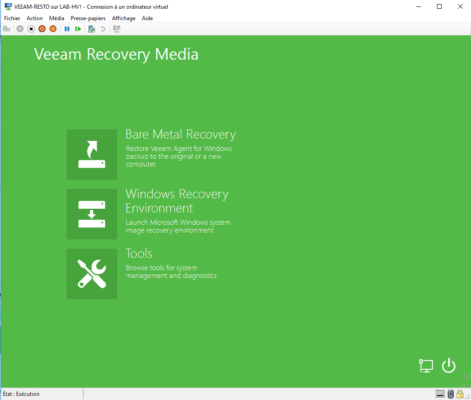This screenshot has width=471, height=400.
Task: Select the Bare Metal Recovery heading
Action: click(181, 134)
